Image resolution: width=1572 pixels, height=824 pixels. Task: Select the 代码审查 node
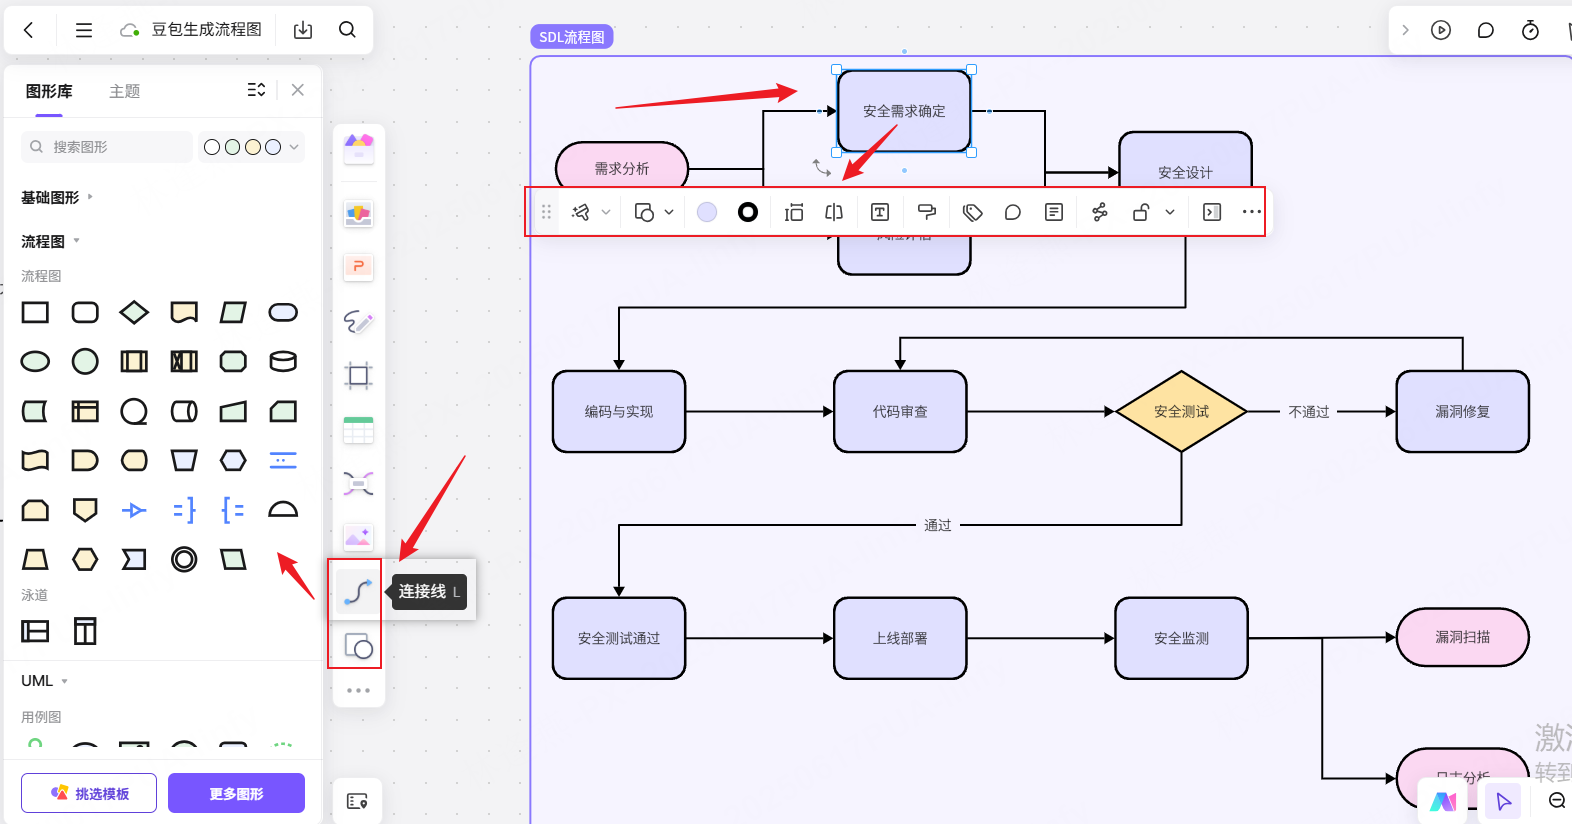pos(900,411)
